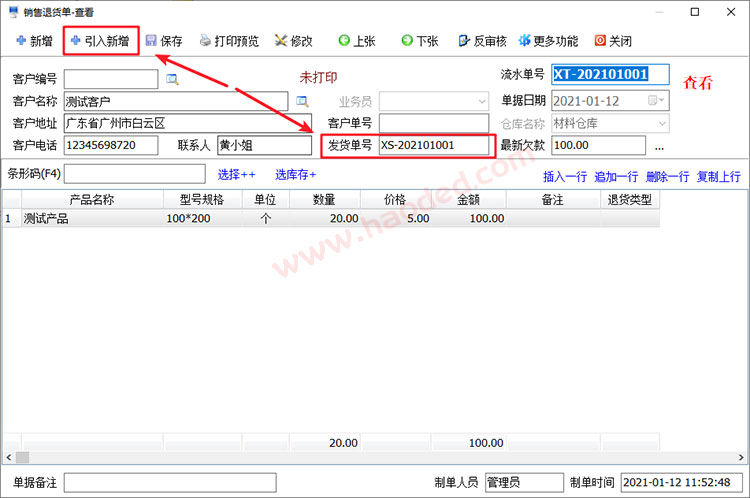Viewport: 750px width, 498px height.
Task: Open the 单据日期 calendar picker icon
Action: [656, 100]
